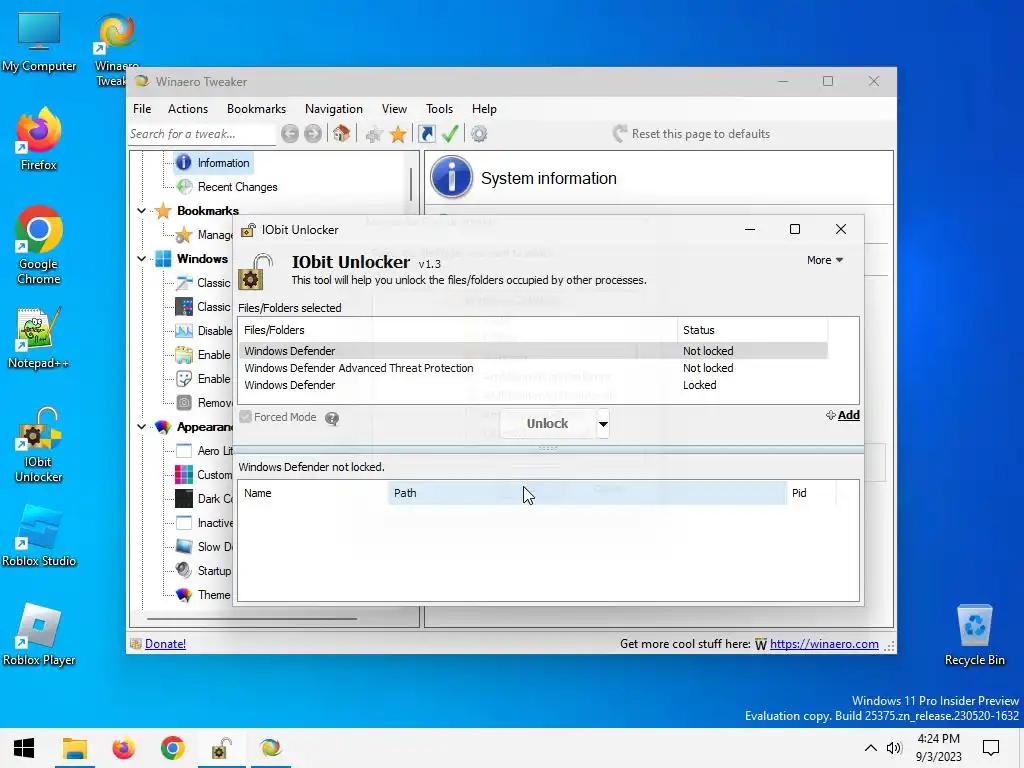Click the forward navigation arrow in Winaero toolbar
1024x768 pixels.
[x=313, y=134]
